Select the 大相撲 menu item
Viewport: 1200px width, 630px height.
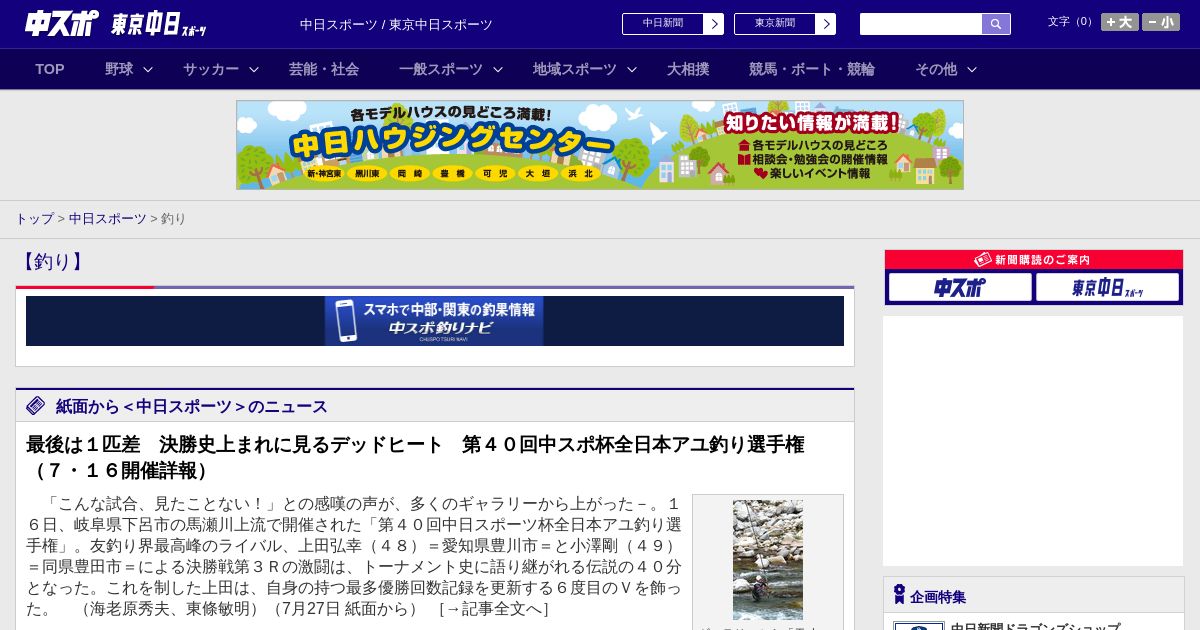(688, 69)
